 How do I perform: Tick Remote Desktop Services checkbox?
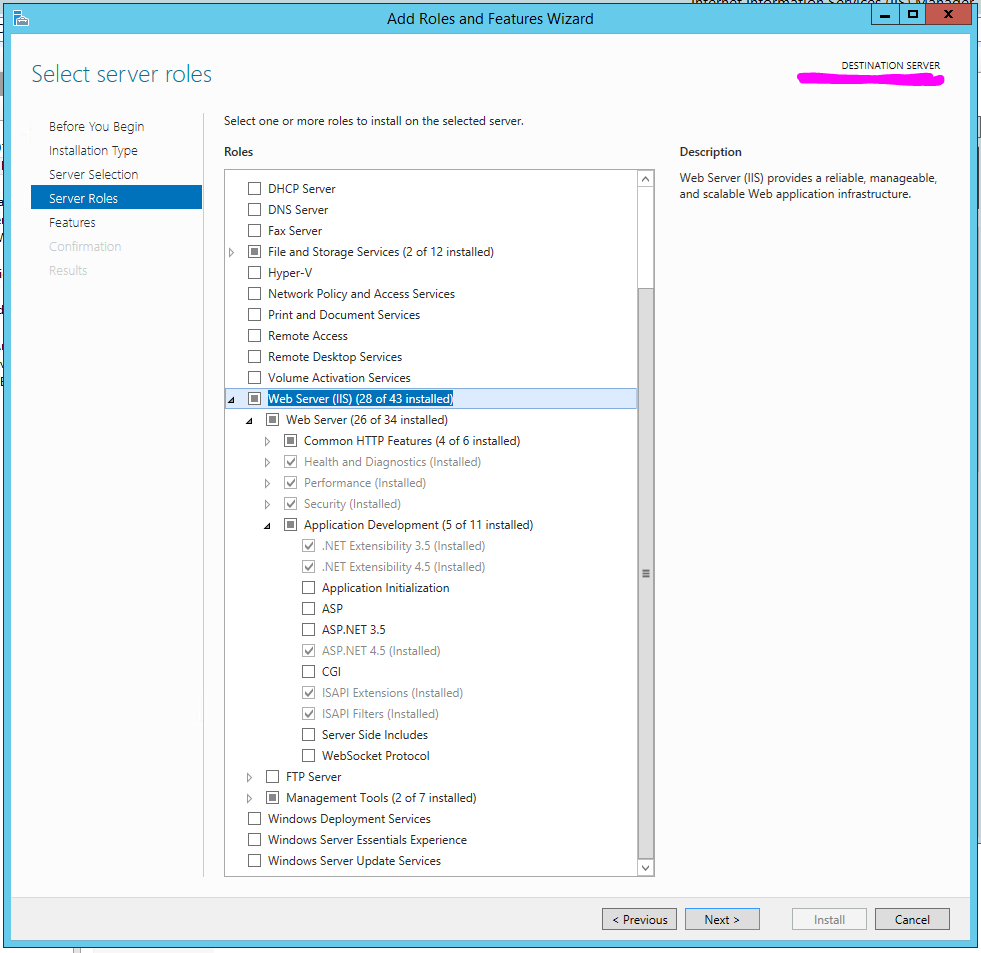pyautogui.click(x=255, y=357)
